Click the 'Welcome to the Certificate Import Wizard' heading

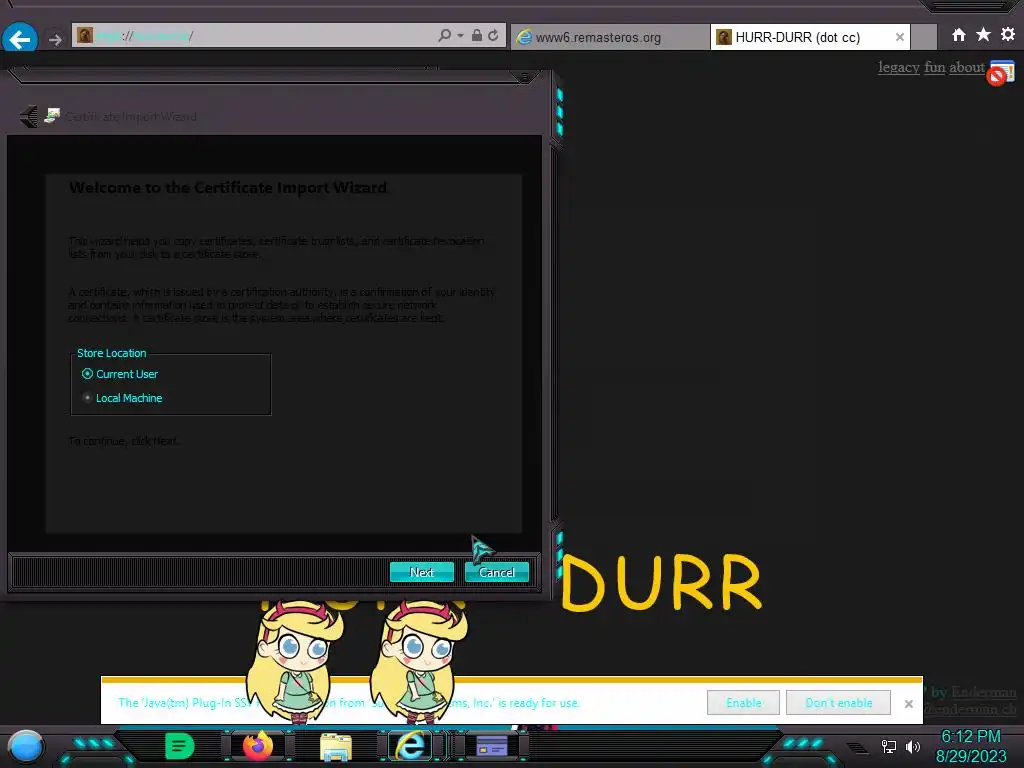click(228, 188)
